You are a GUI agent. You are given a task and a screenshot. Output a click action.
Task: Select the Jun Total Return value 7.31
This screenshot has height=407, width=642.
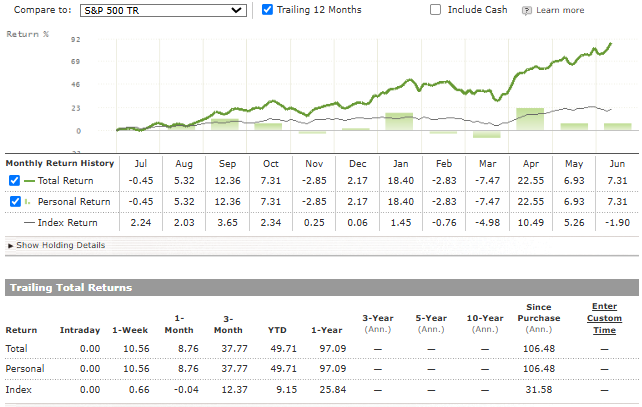point(617,181)
